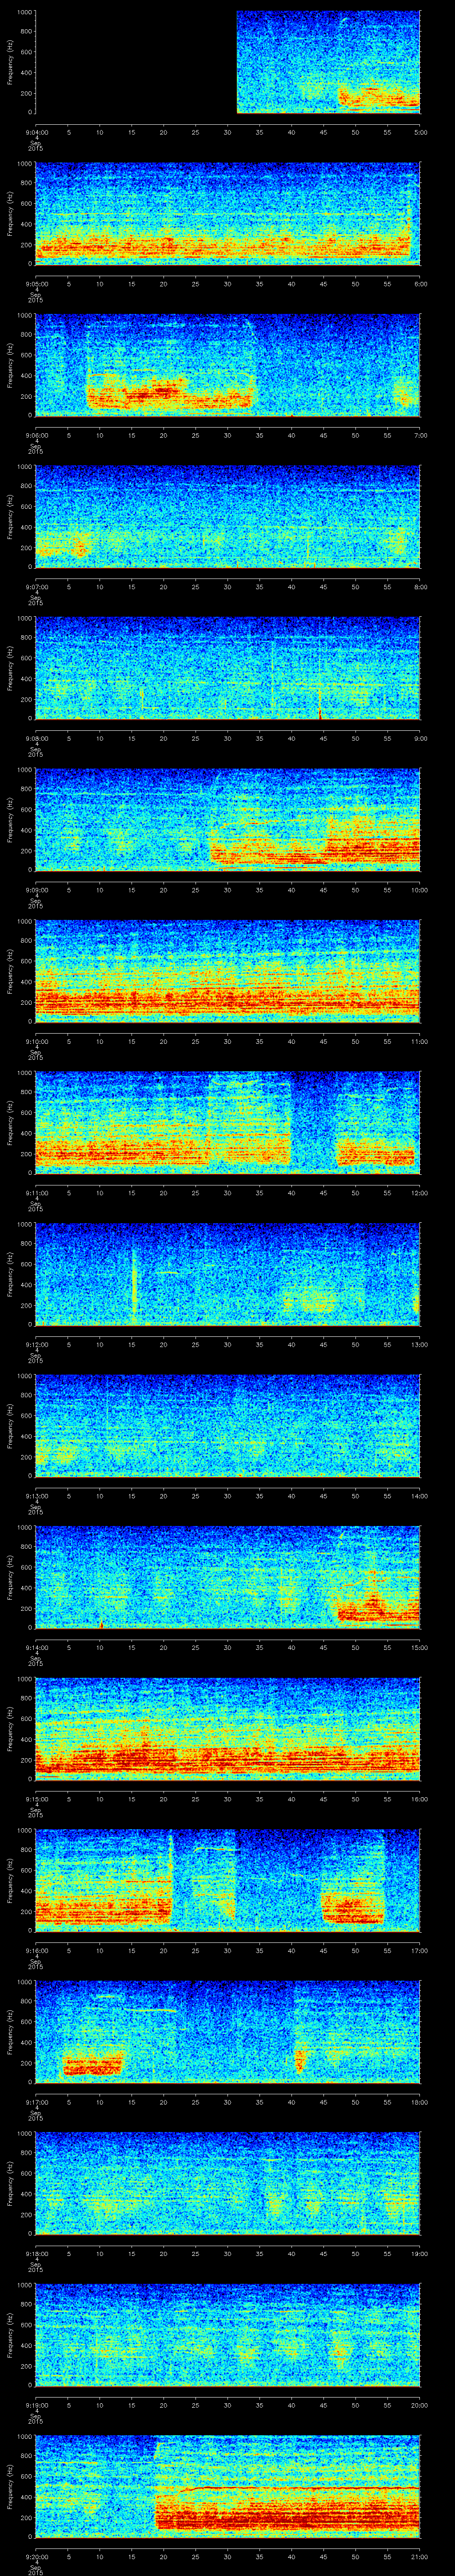
Task: Select the spectrogram panel beginning at 9:08:00
Action: [x=227, y=668]
